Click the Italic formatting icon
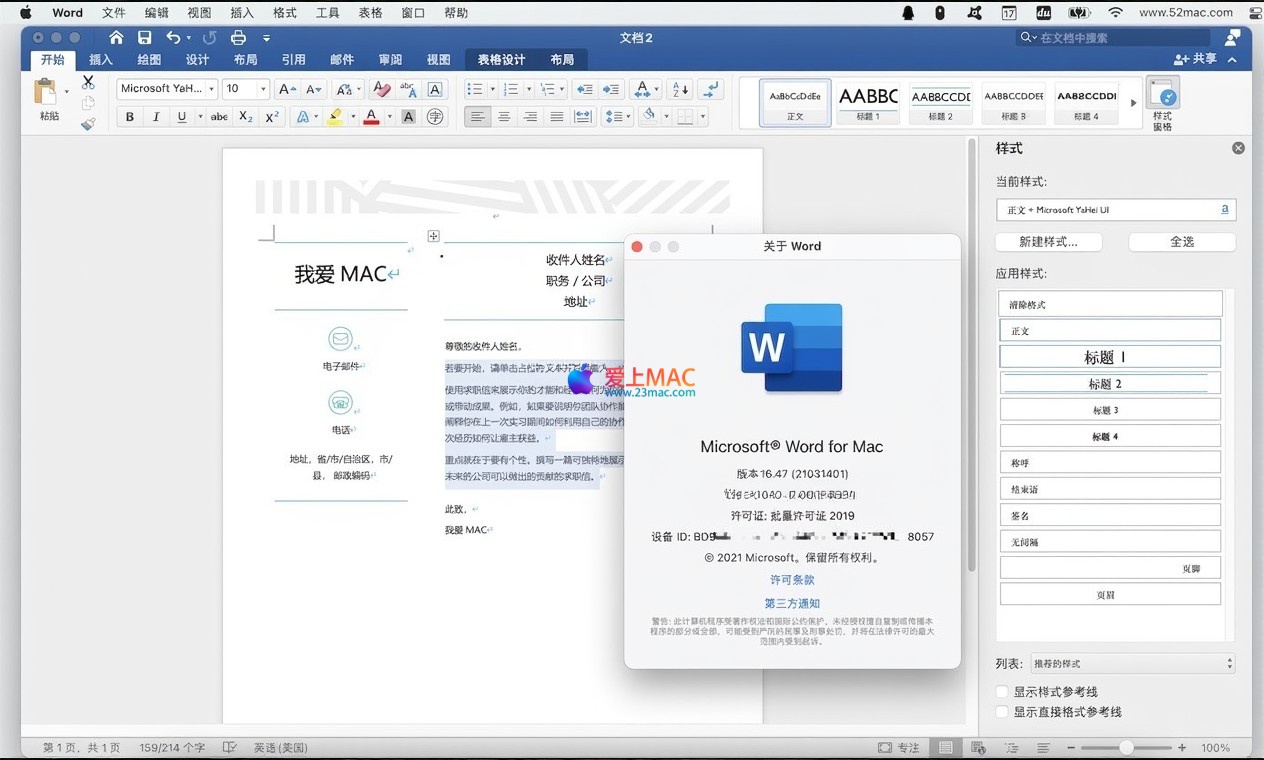 pyautogui.click(x=156, y=117)
